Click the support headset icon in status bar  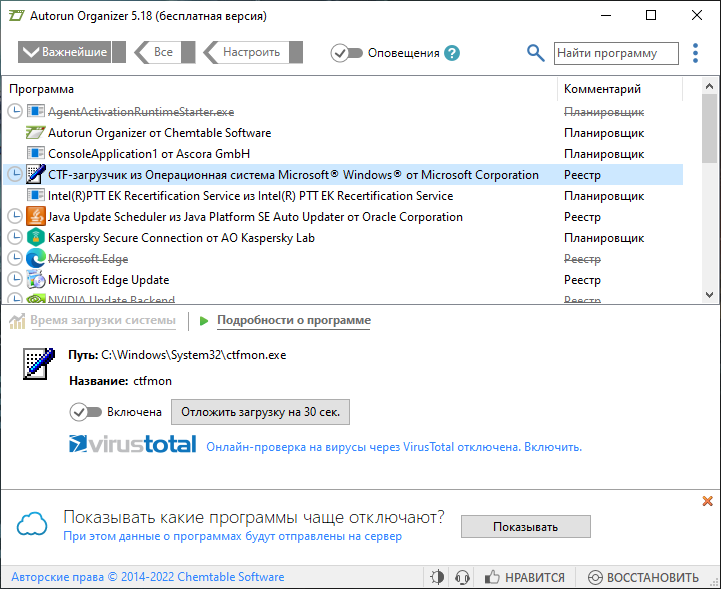(x=462, y=577)
